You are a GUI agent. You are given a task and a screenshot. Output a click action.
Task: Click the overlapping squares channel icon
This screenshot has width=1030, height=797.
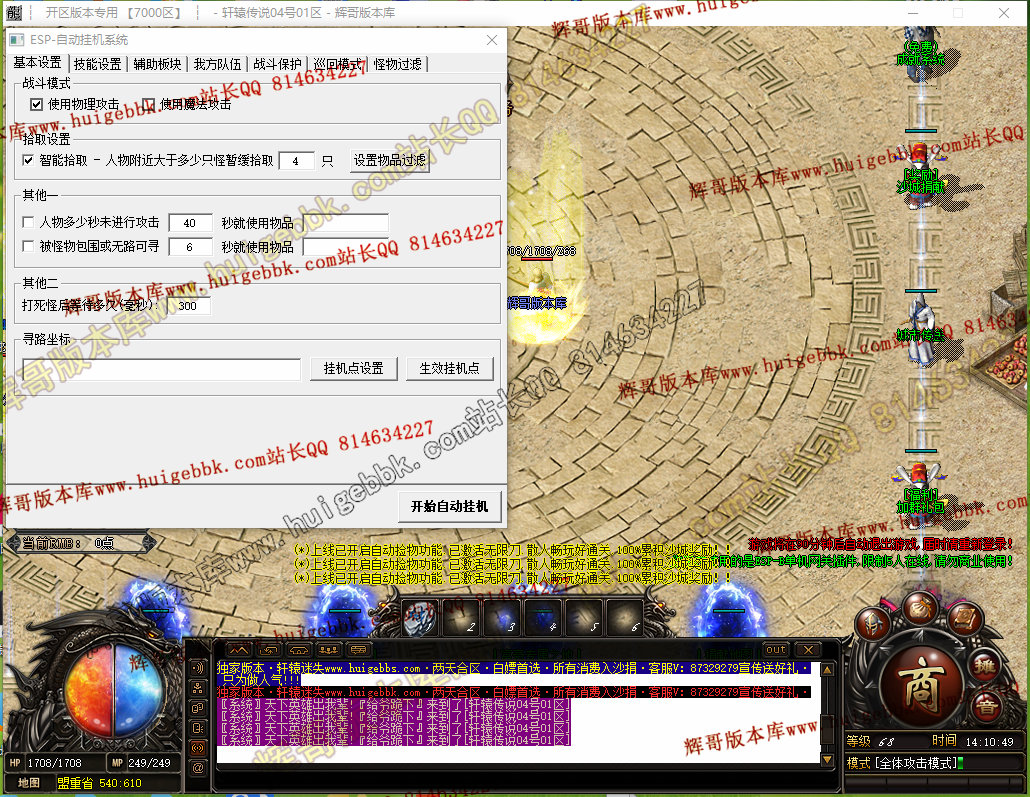click(198, 708)
